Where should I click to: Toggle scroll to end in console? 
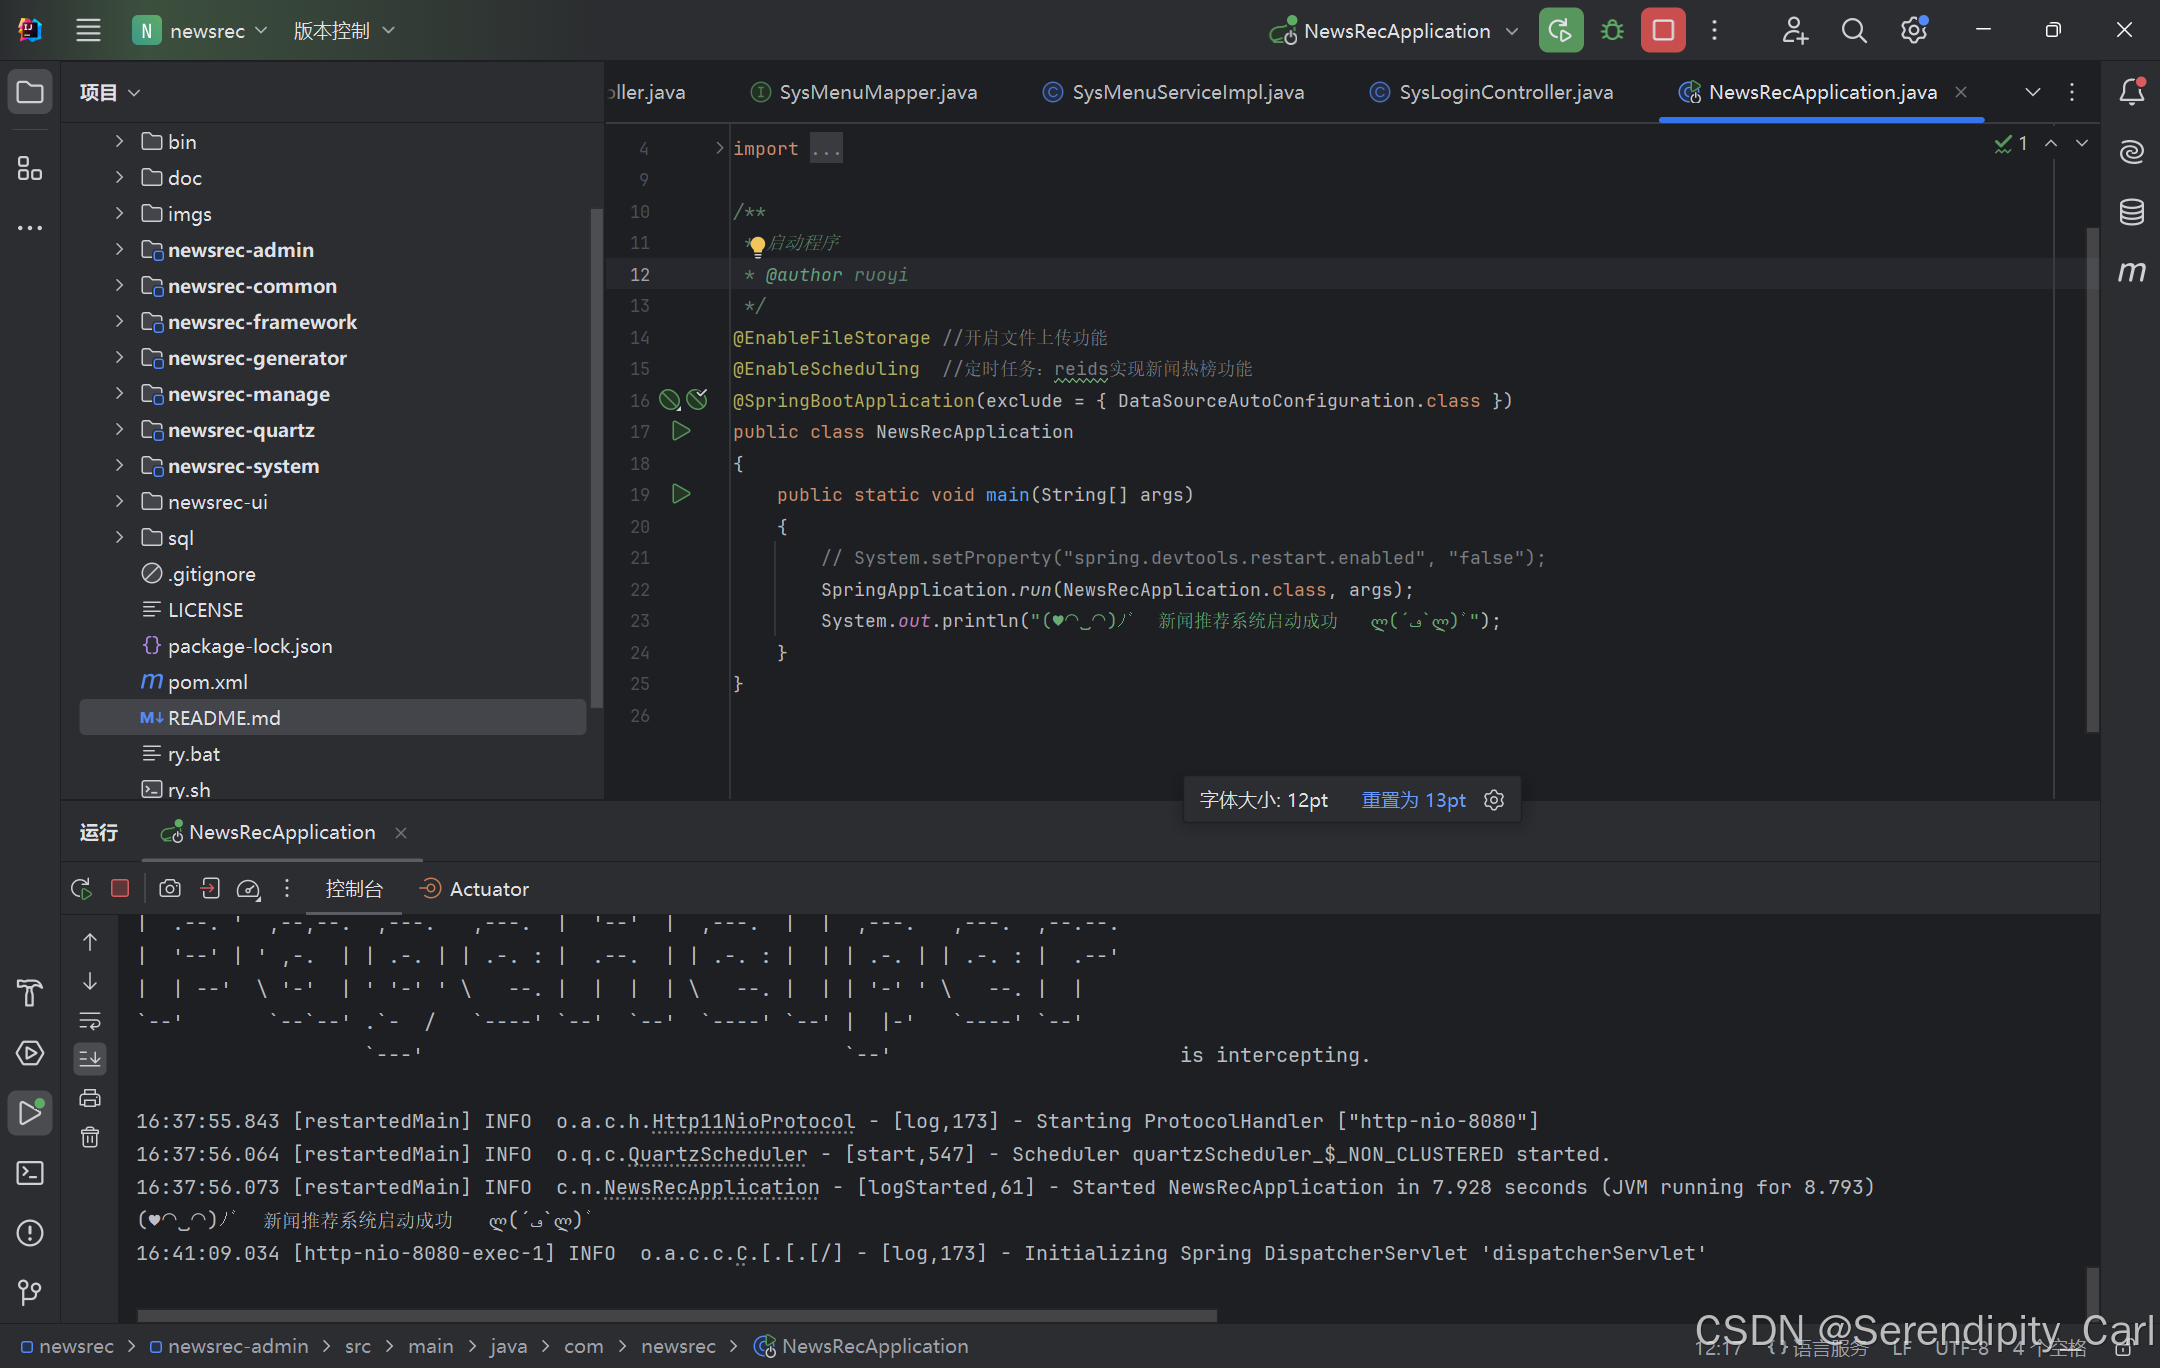(x=90, y=1058)
